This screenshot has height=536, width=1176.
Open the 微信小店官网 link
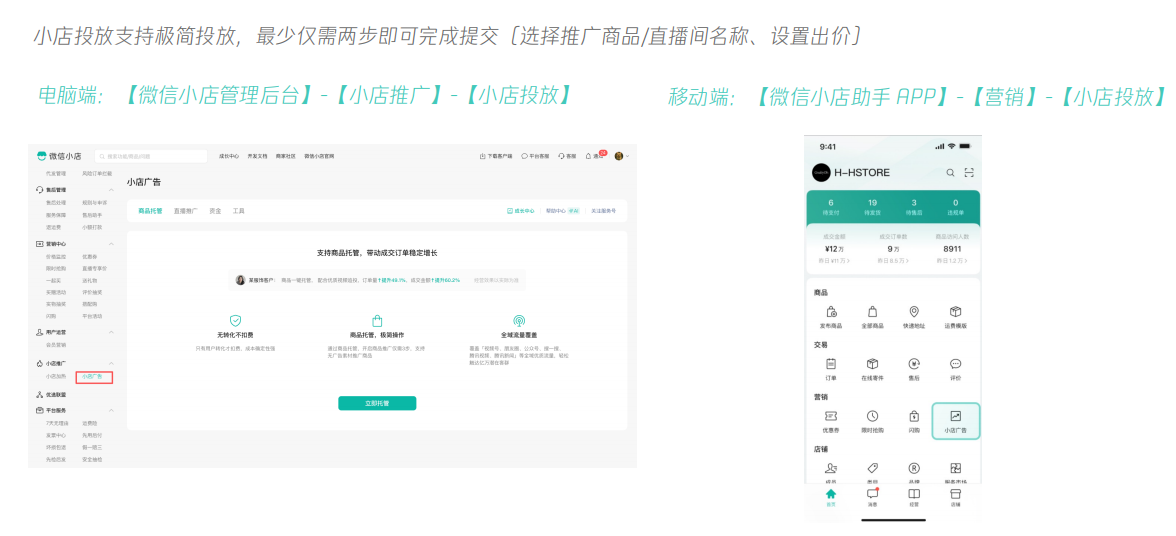(320, 156)
